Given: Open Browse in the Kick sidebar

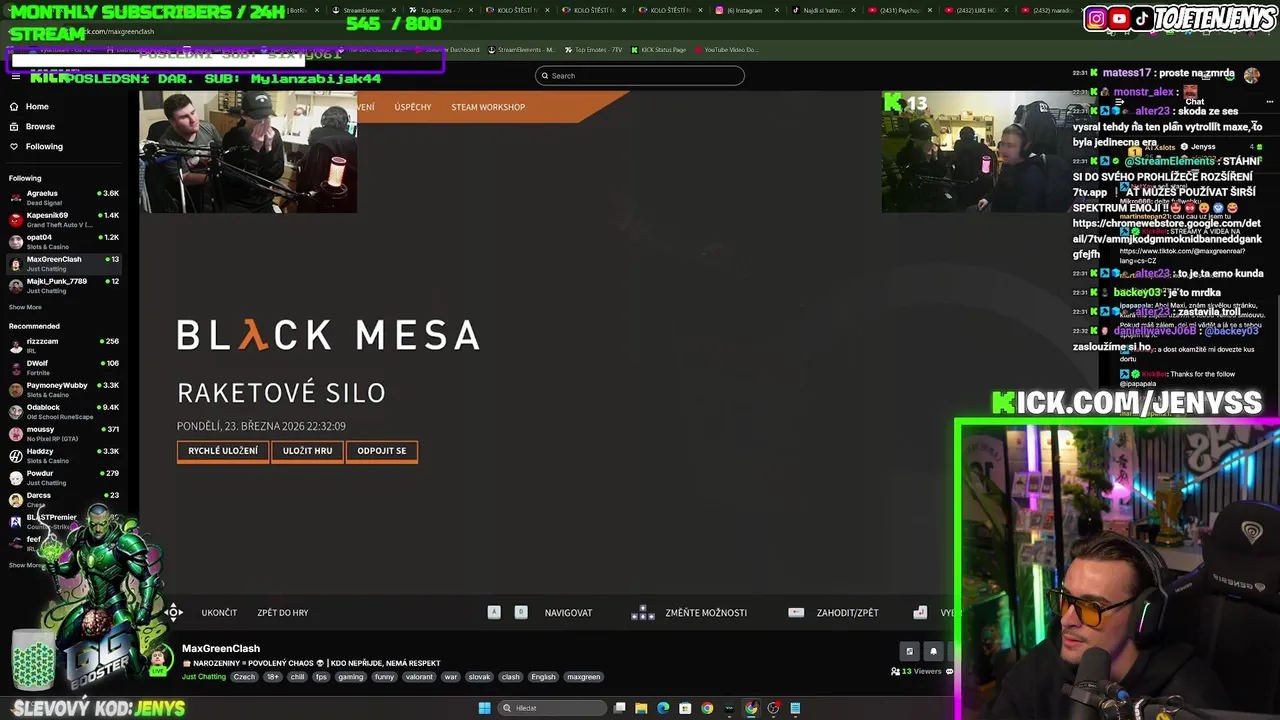Looking at the screenshot, I should click(40, 126).
